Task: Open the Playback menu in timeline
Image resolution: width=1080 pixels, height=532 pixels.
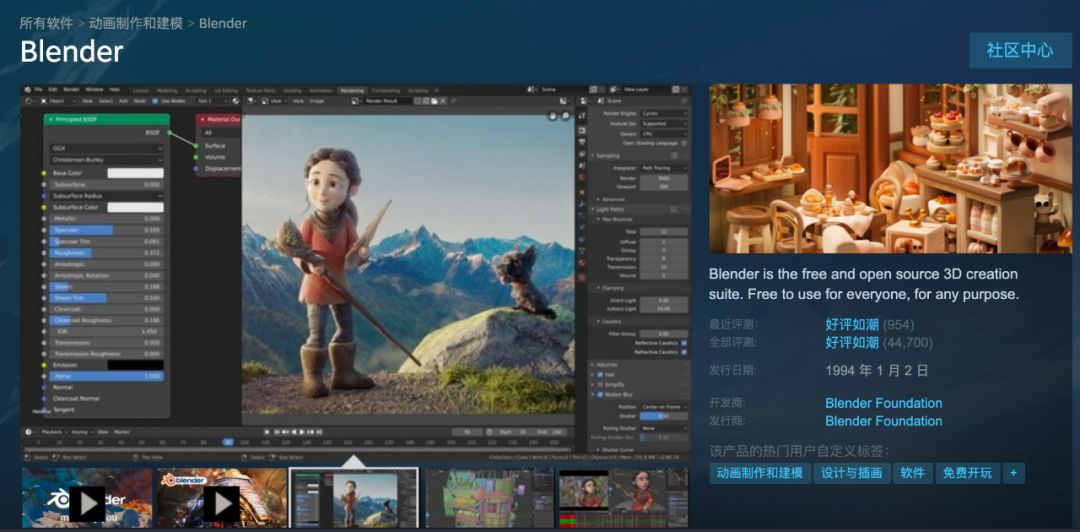Action: click(x=52, y=432)
